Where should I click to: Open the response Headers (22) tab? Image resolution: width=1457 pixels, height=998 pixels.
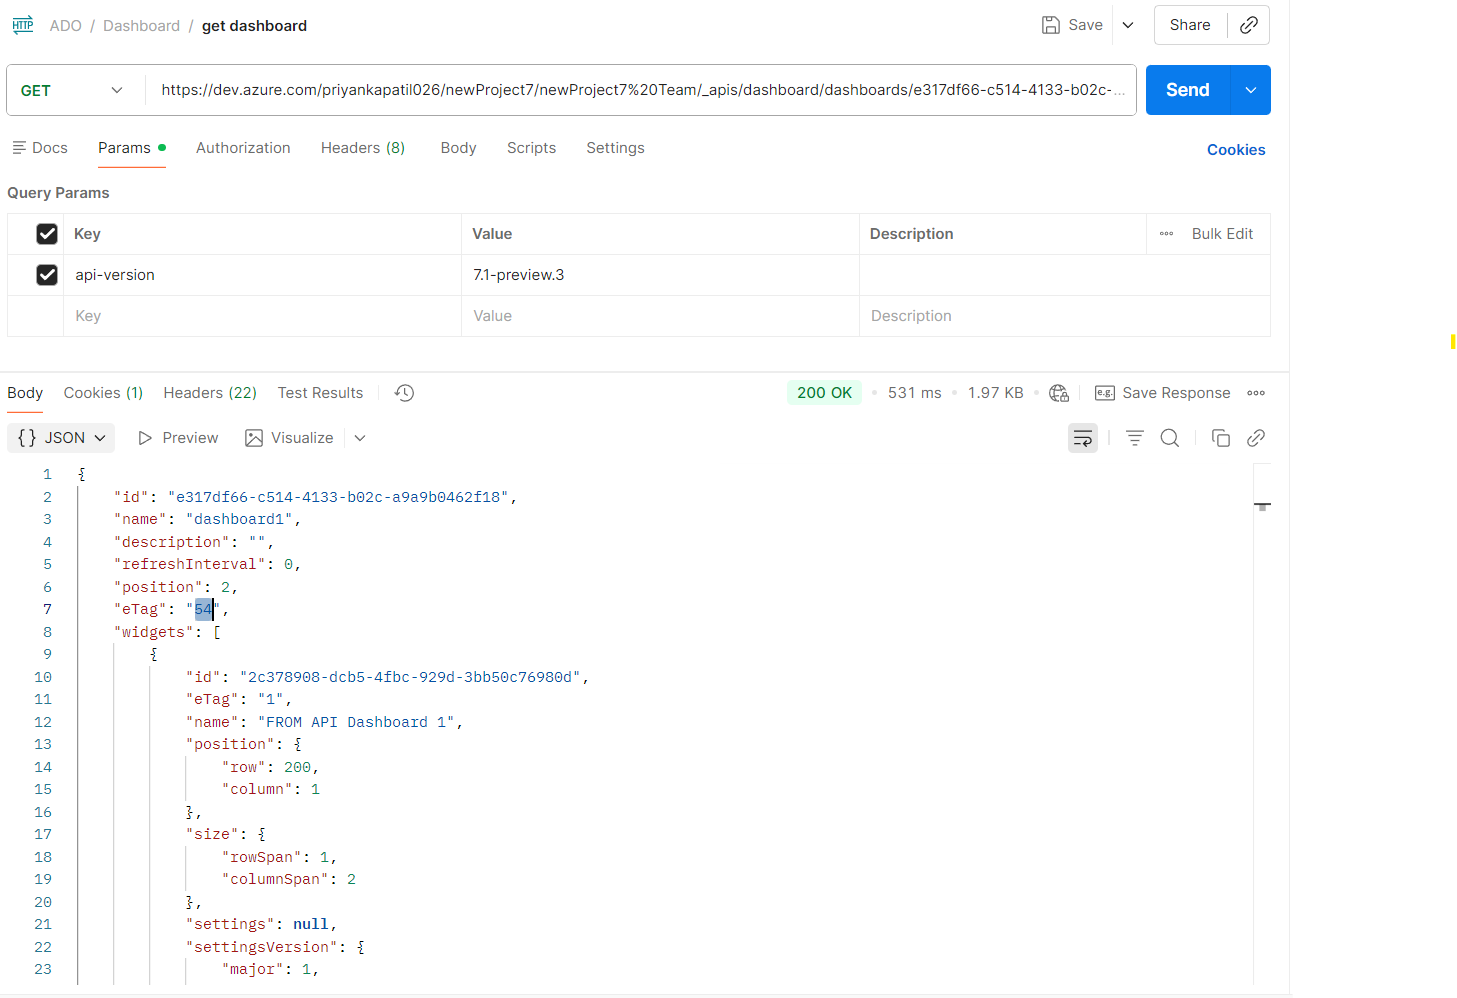pos(210,393)
